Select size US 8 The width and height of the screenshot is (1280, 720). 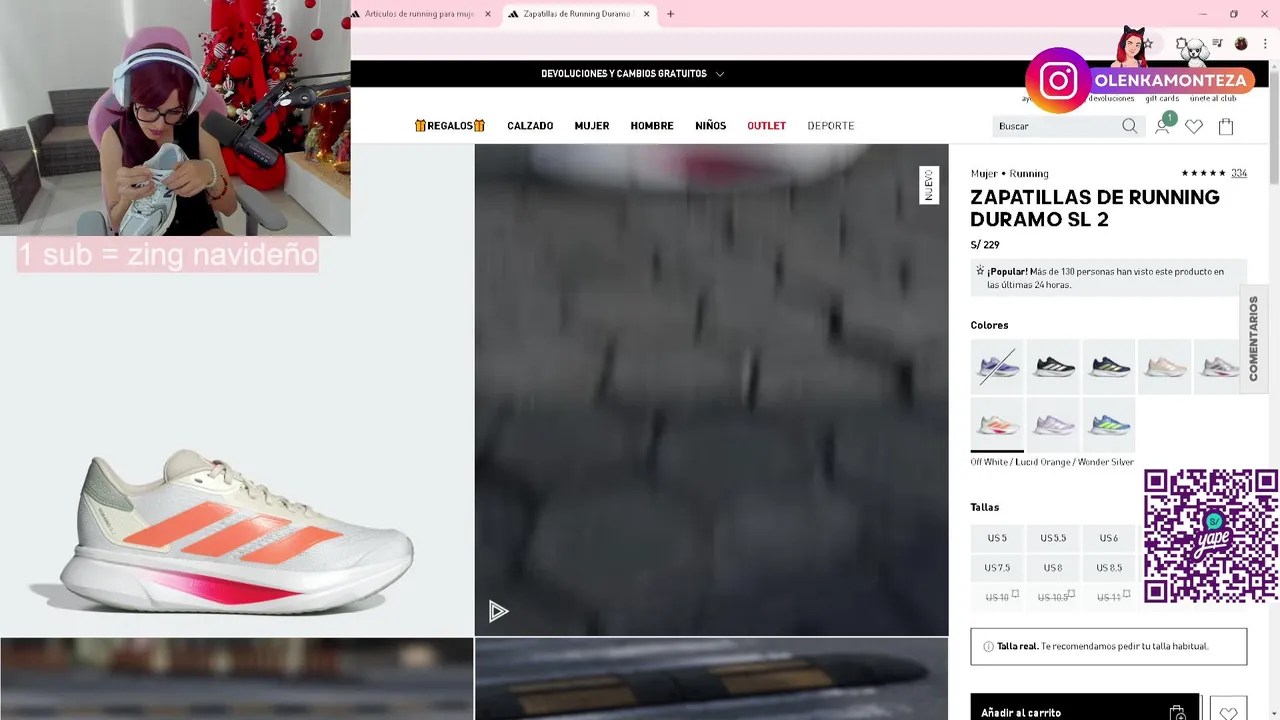pos(1053,567)
